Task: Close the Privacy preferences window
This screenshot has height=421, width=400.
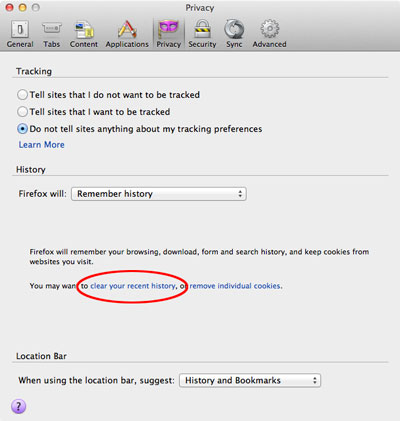Action: 10,7
